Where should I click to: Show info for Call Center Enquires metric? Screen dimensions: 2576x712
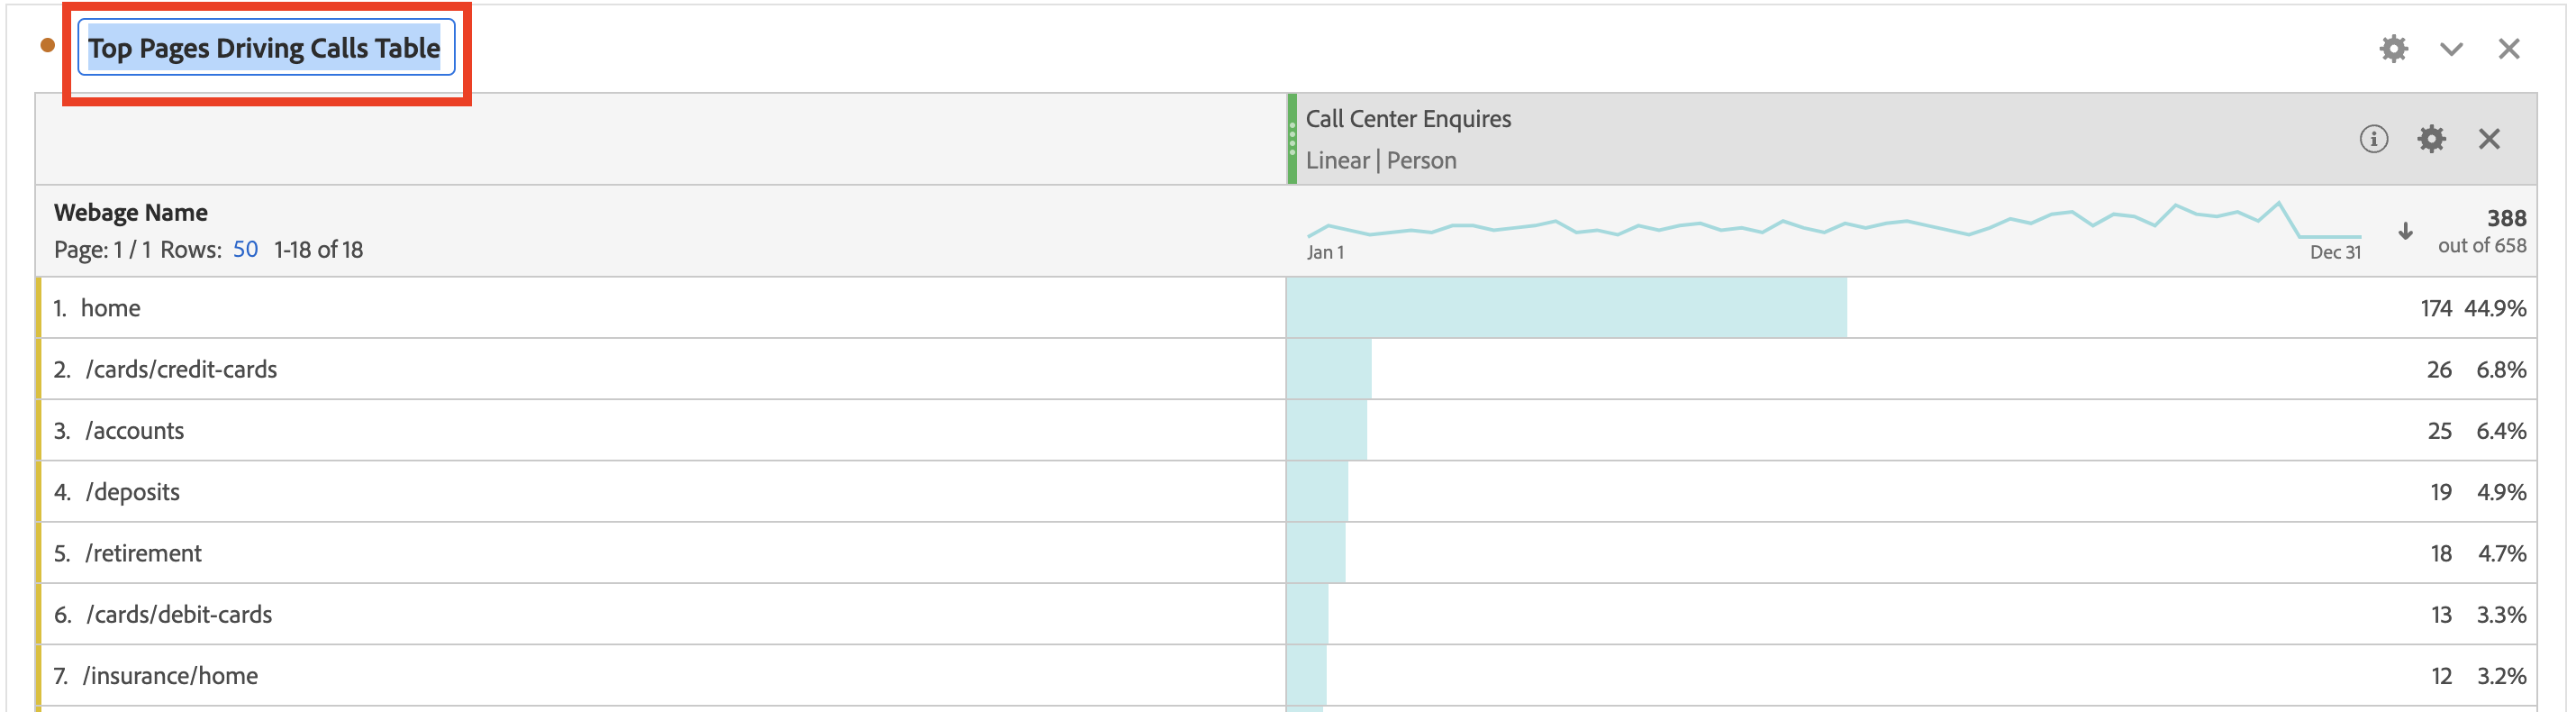(x=2374, y=139)
